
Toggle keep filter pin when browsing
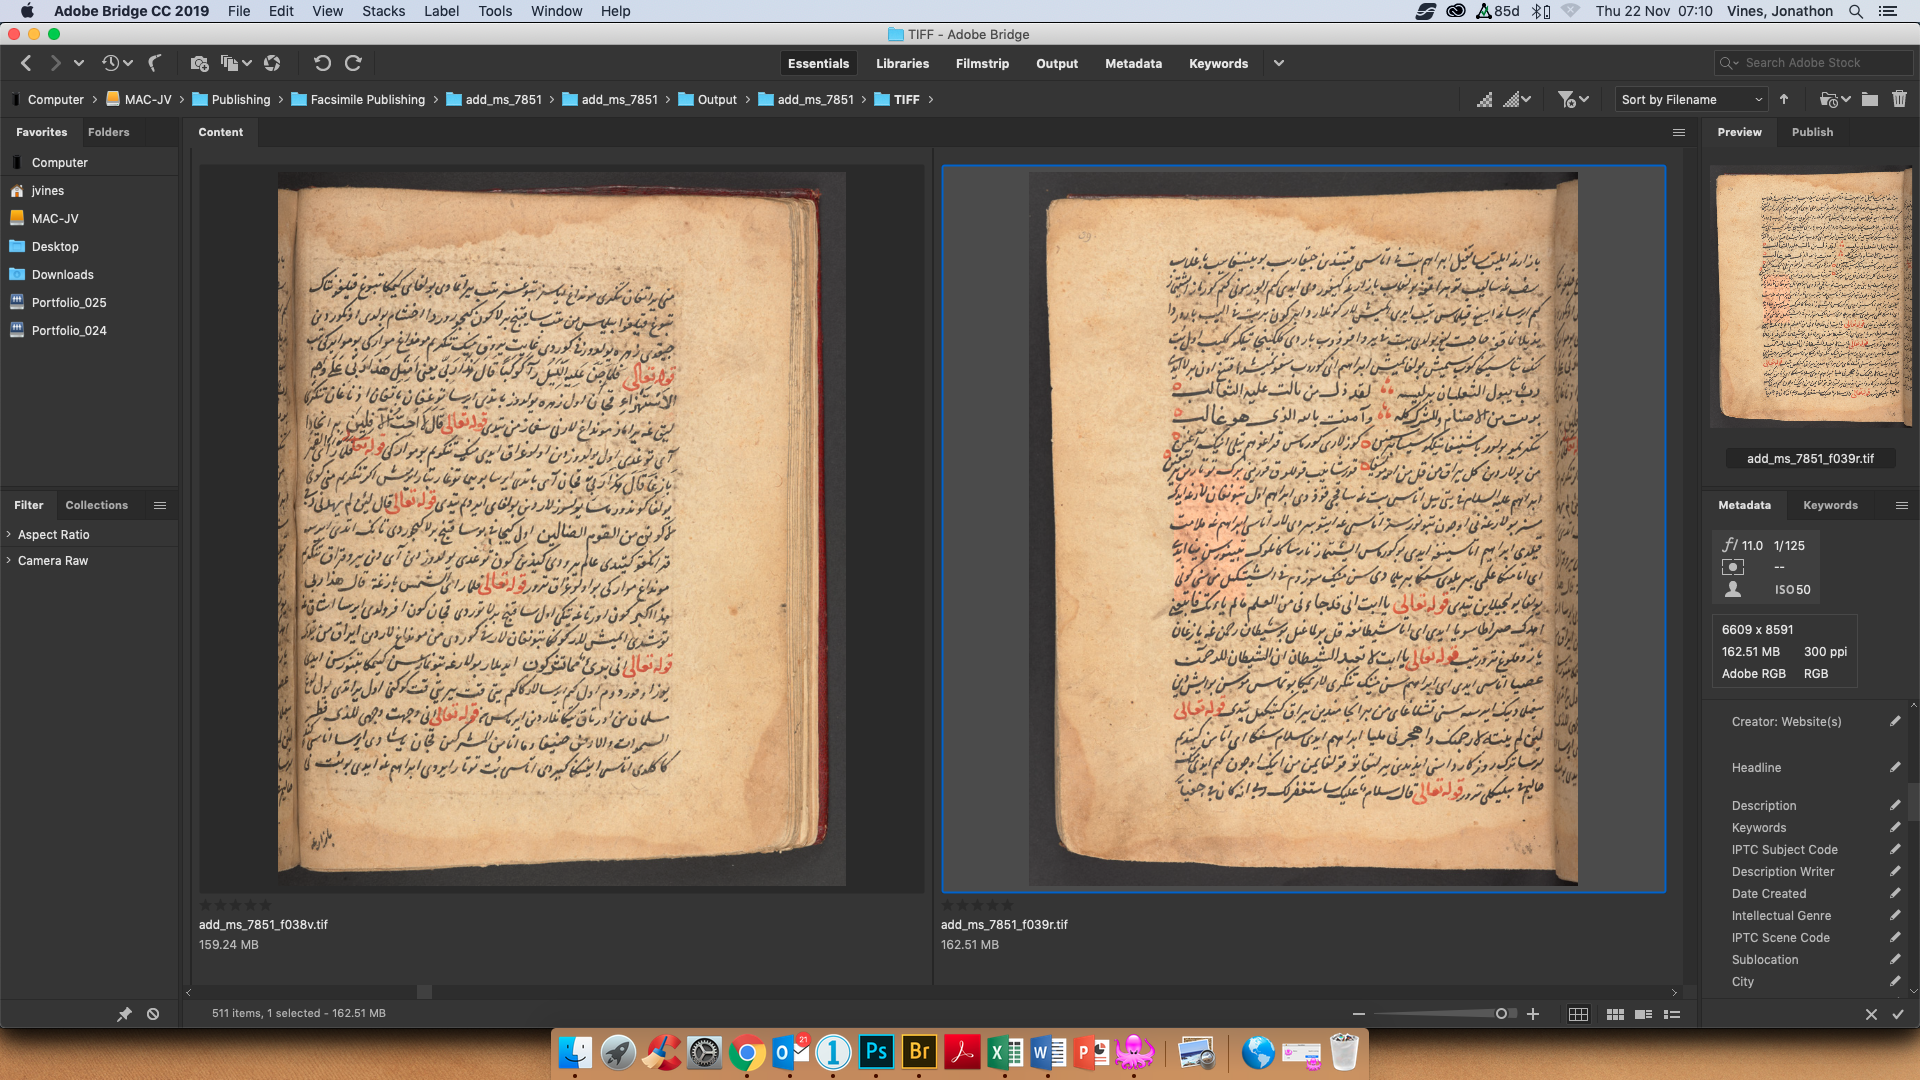124,1014
